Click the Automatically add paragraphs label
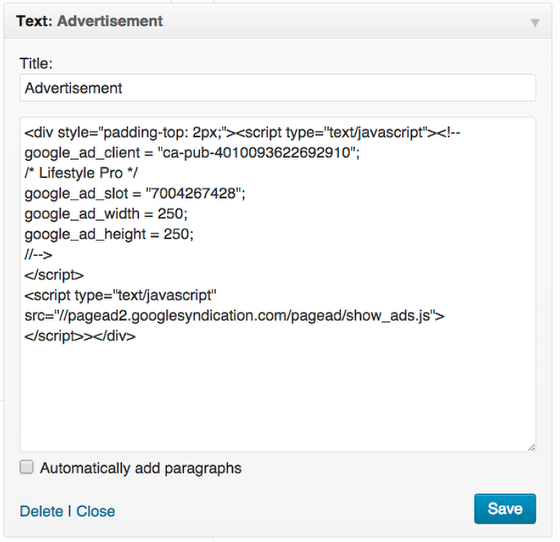The height and width of the screenshot is (542, 560). point(141,468)
